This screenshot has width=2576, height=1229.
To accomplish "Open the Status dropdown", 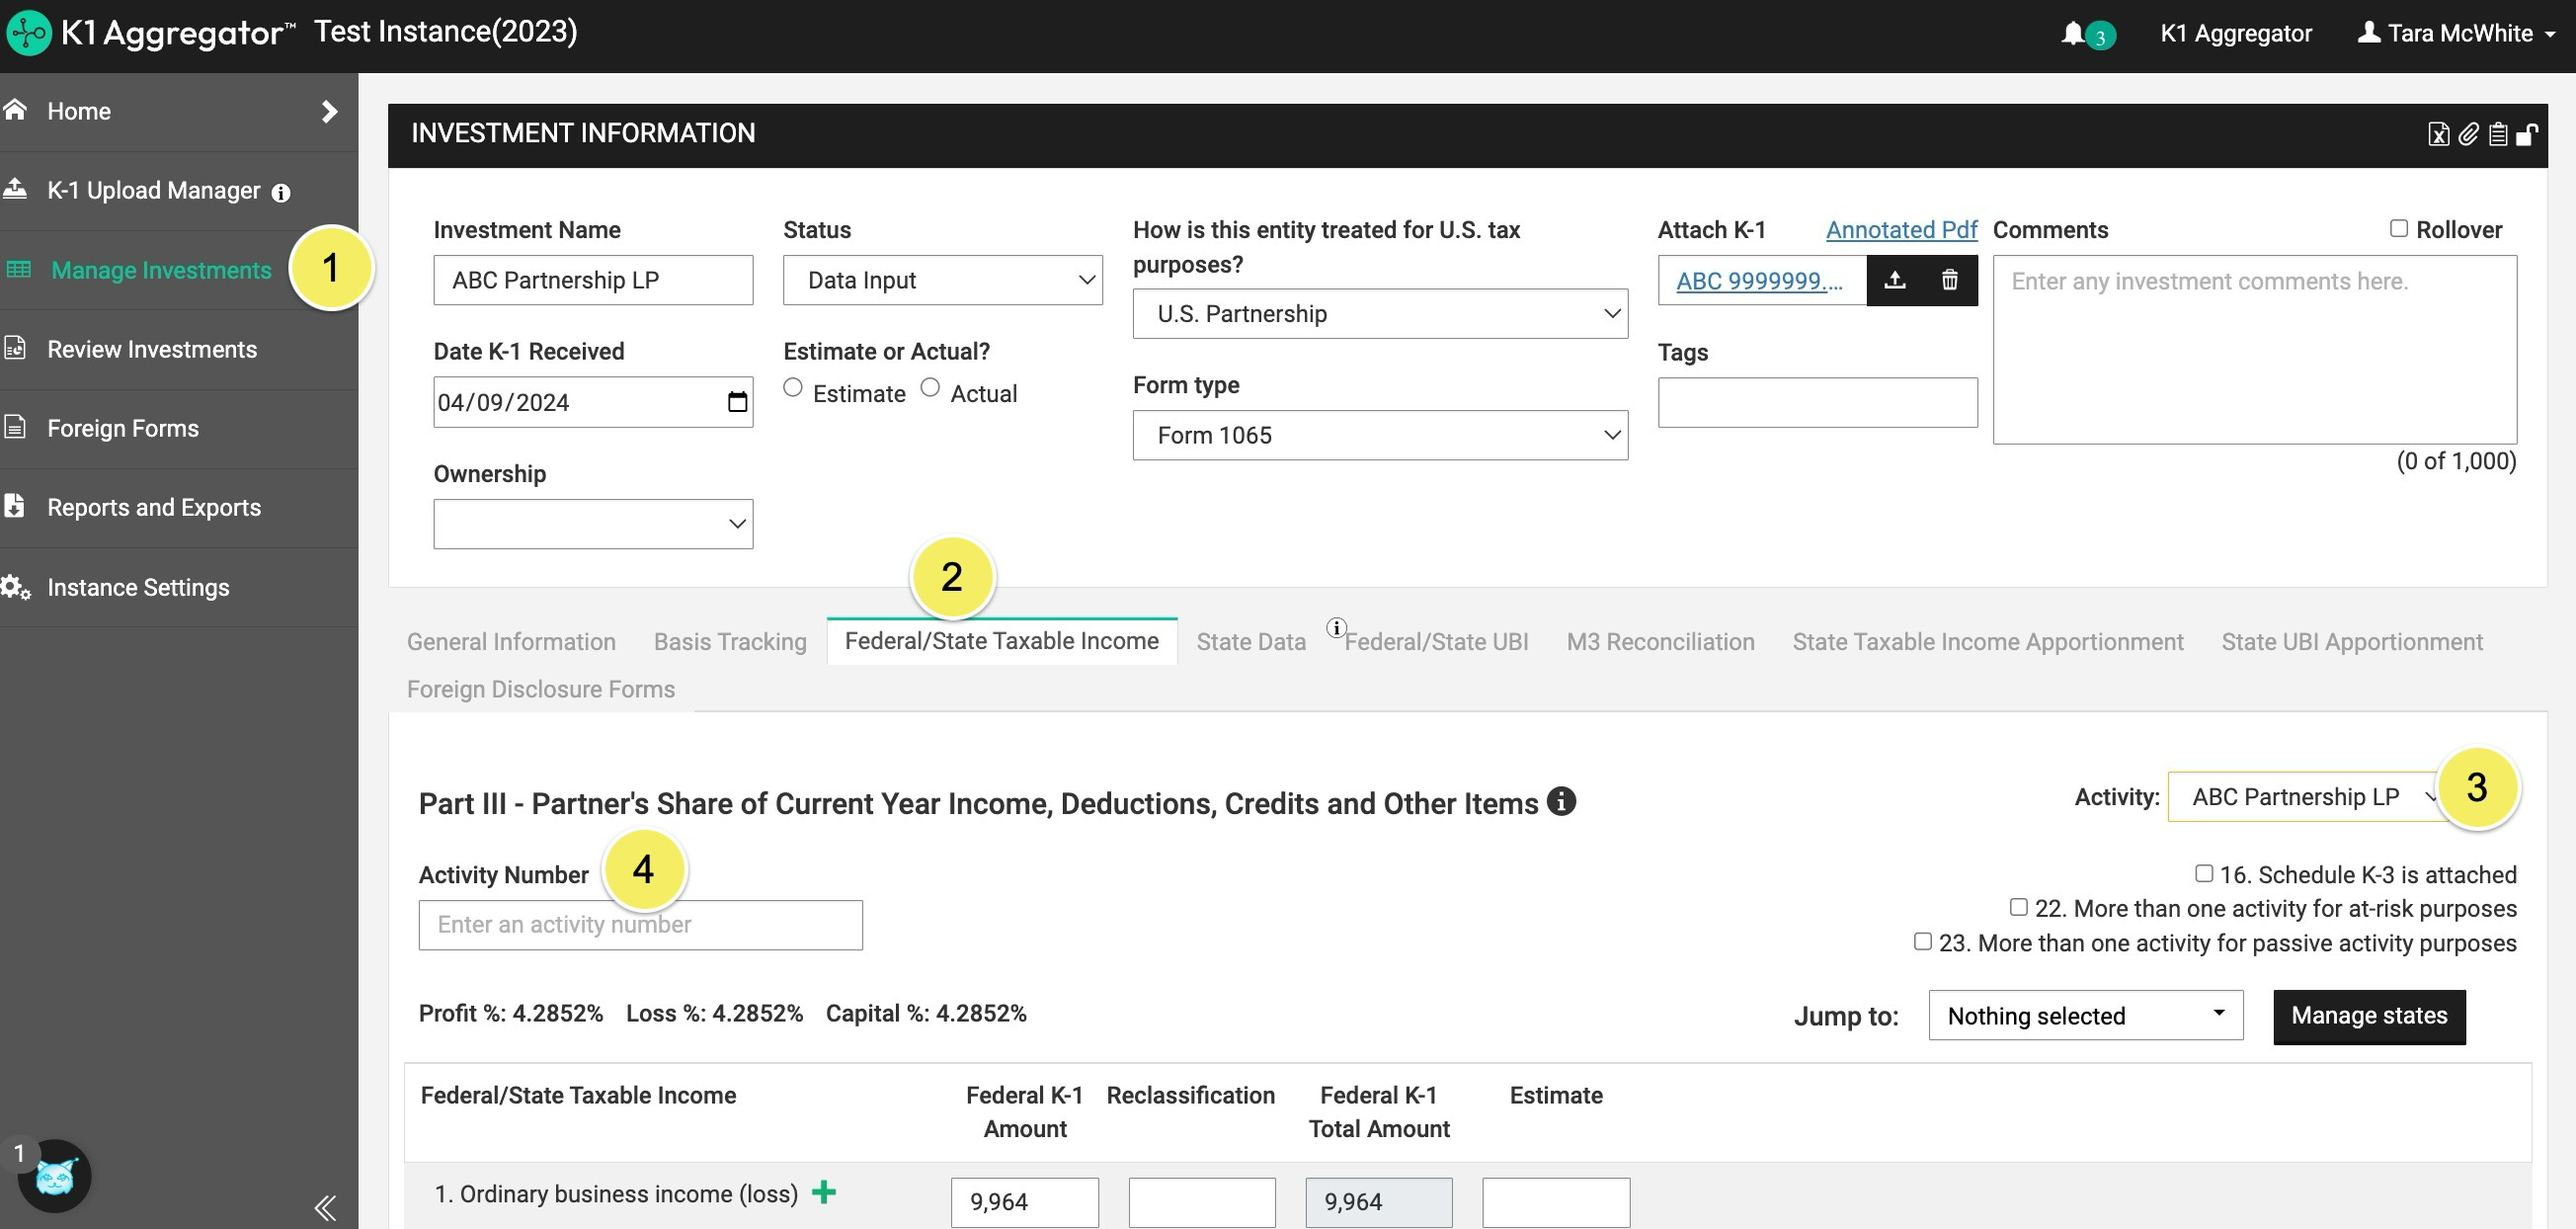I will tap(942, 281).
